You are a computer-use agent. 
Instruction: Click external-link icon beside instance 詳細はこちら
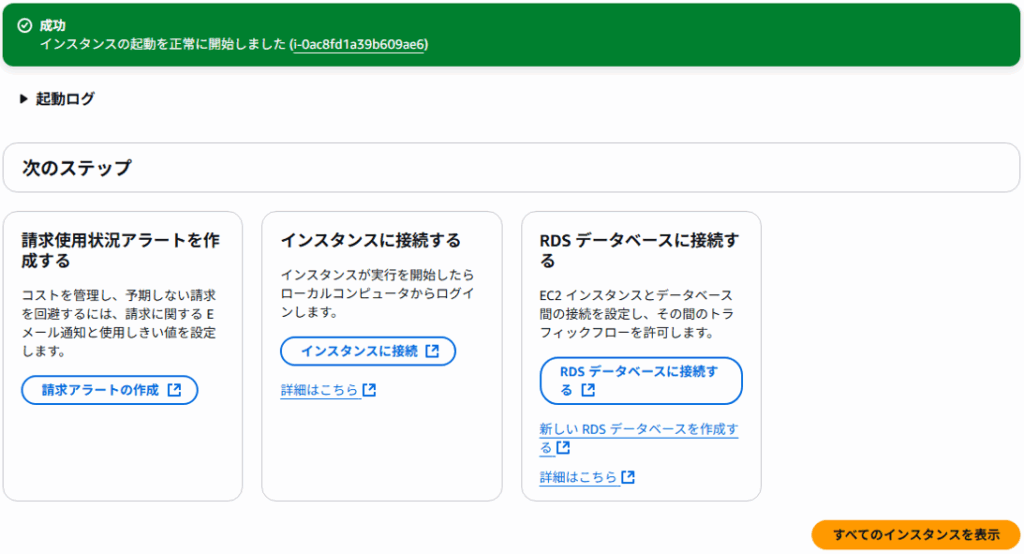(x=369, y=390)
